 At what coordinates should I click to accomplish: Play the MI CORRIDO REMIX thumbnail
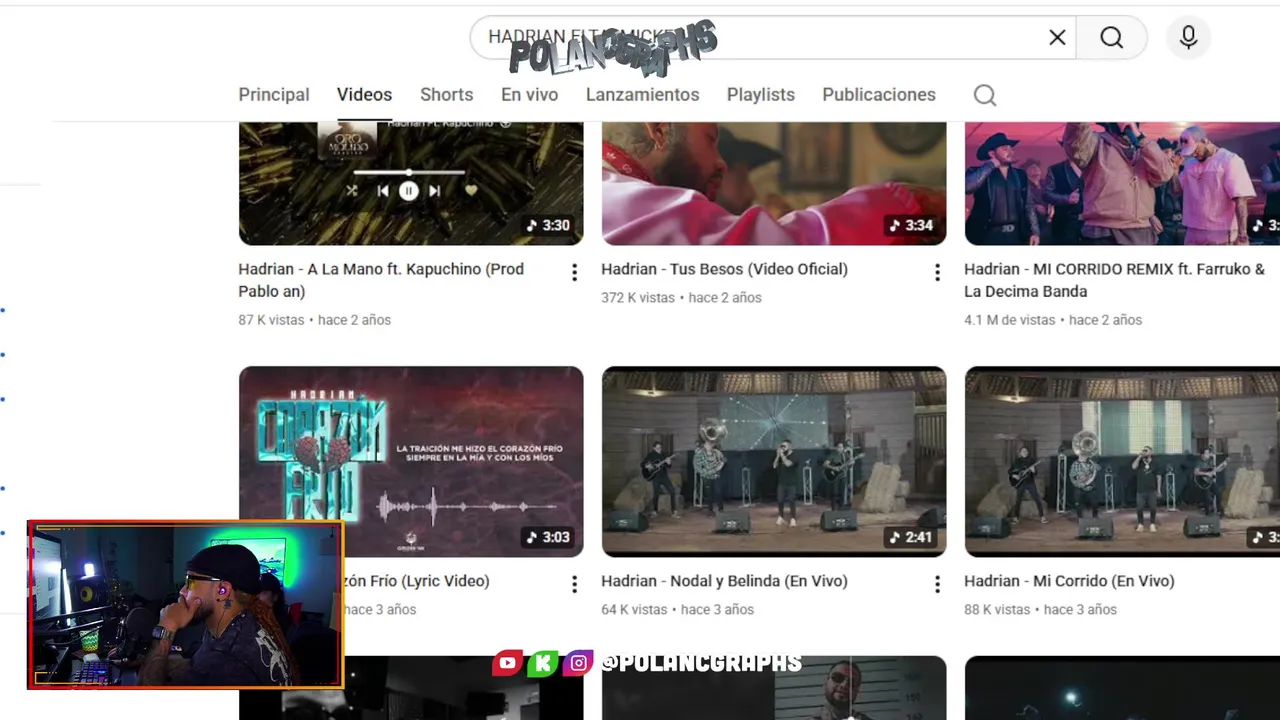pos(1122,183)
